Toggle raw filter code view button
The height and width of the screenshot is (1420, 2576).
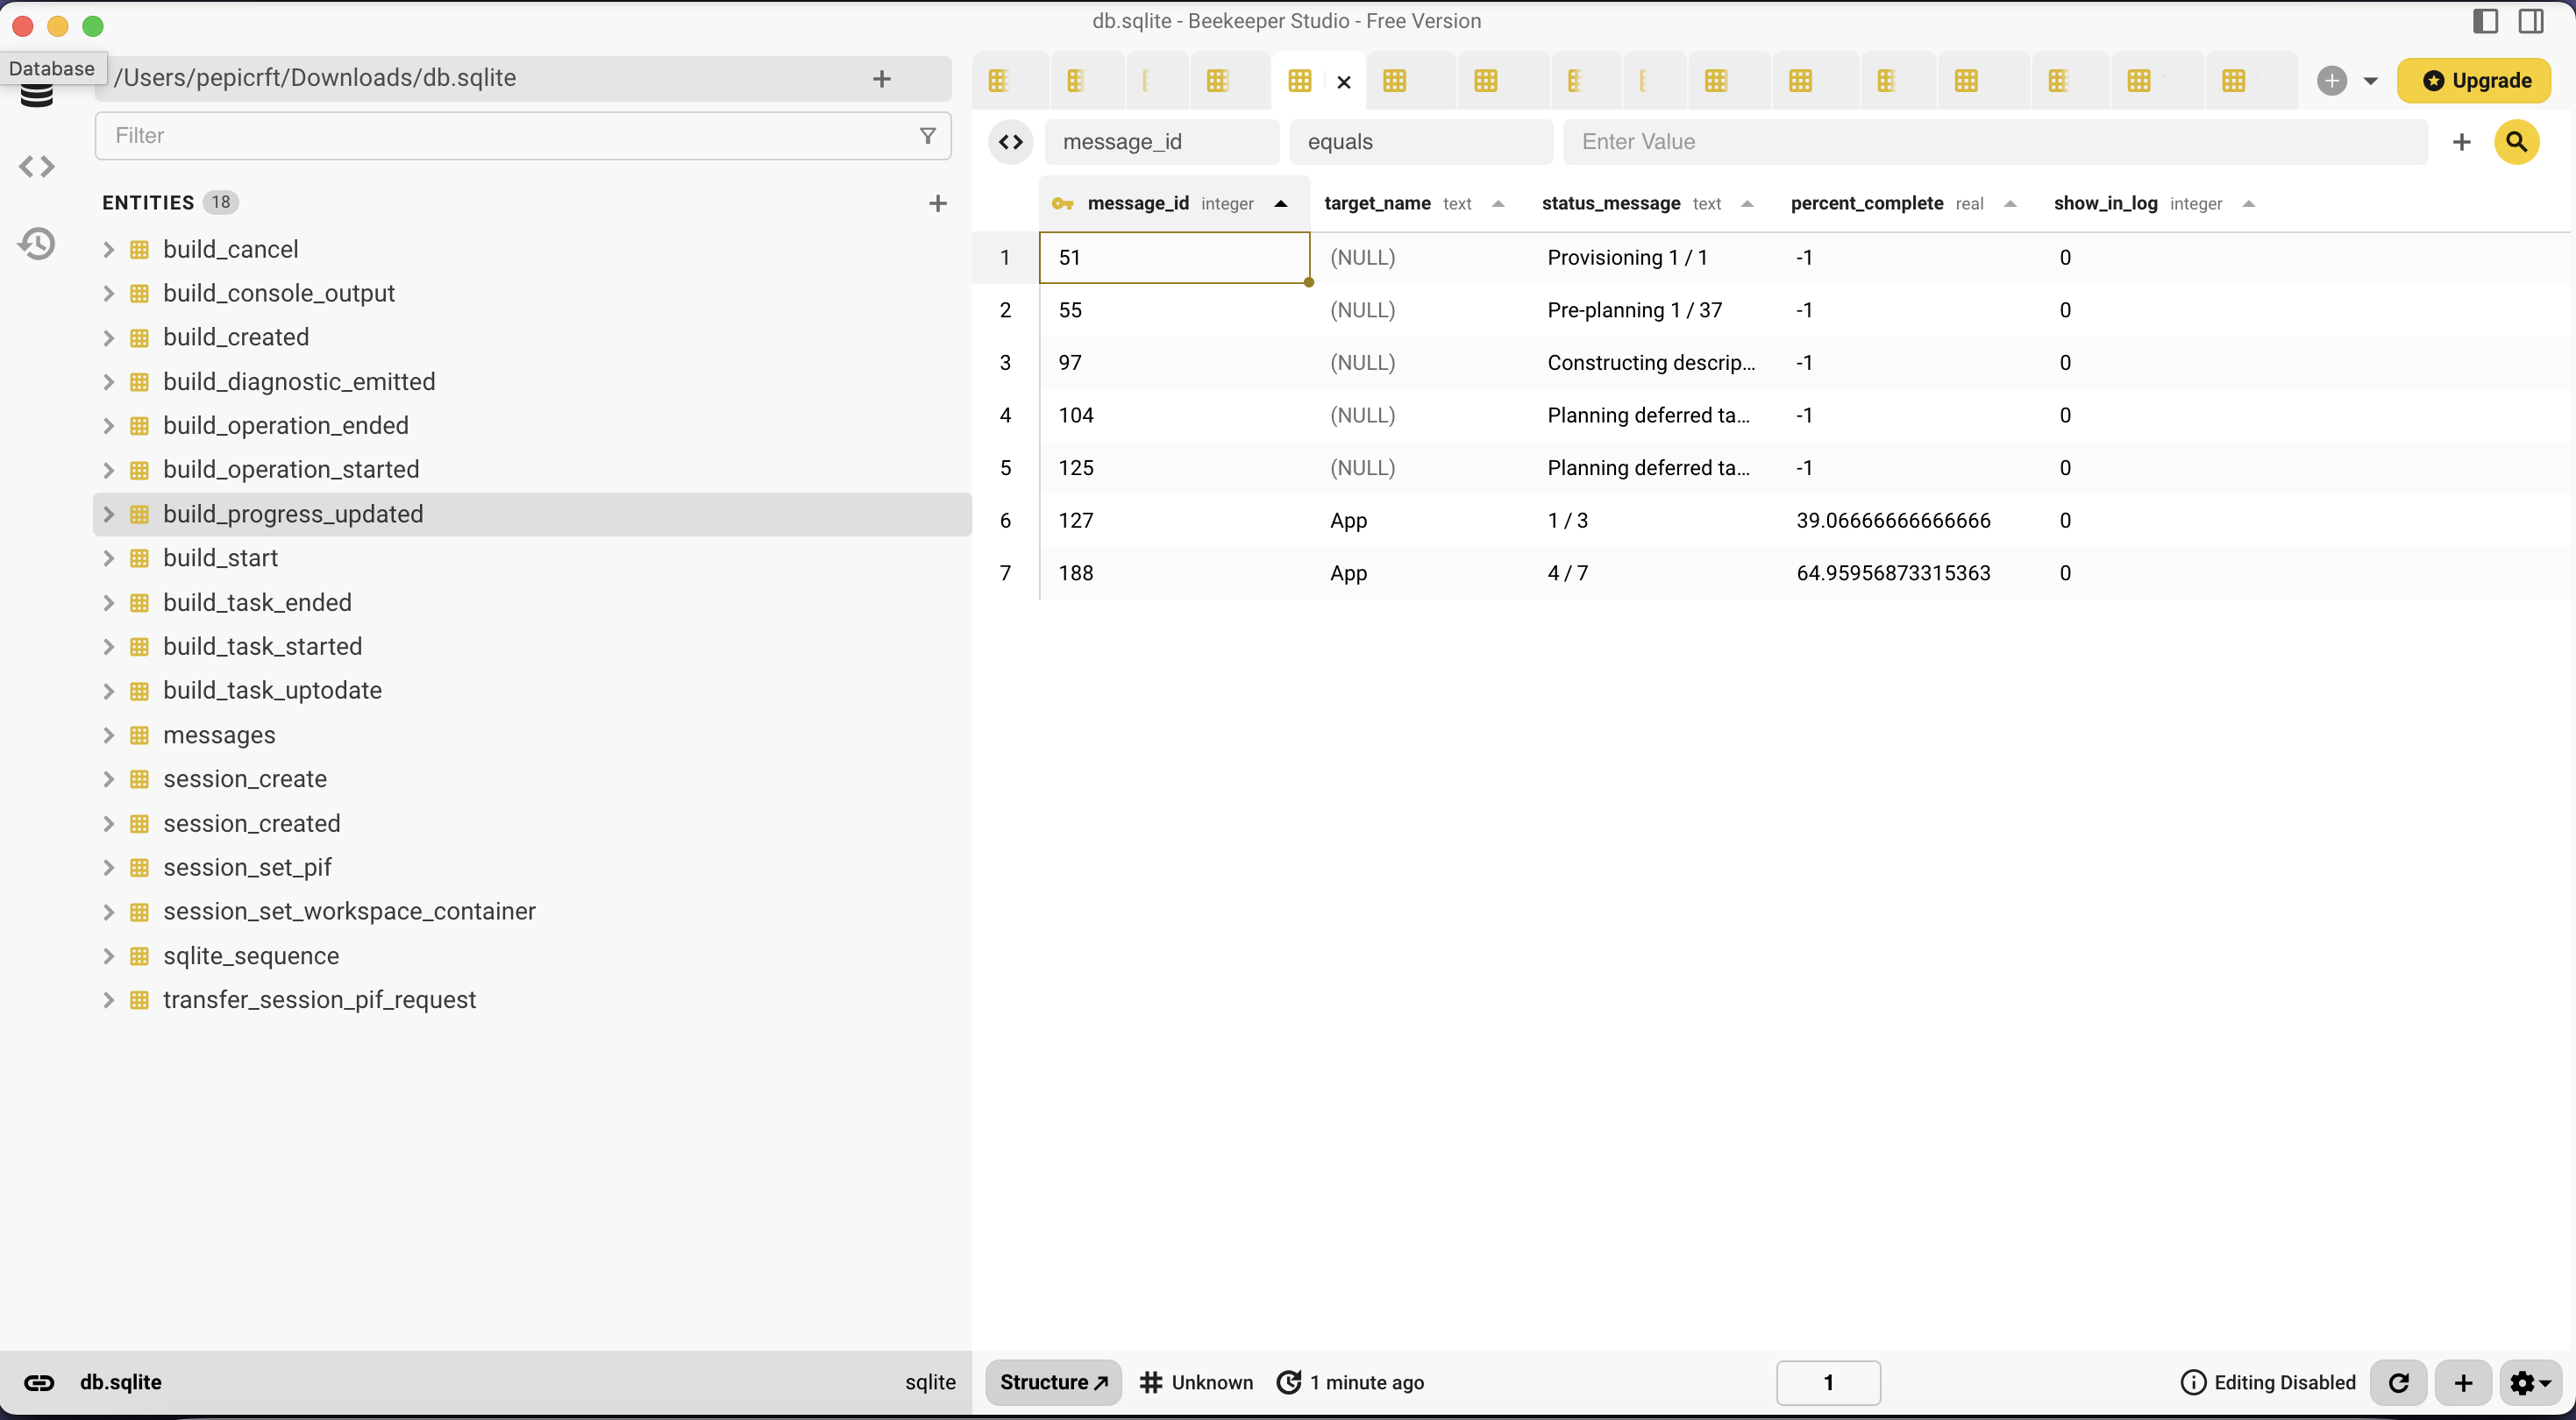click(x=1011, y=142)
